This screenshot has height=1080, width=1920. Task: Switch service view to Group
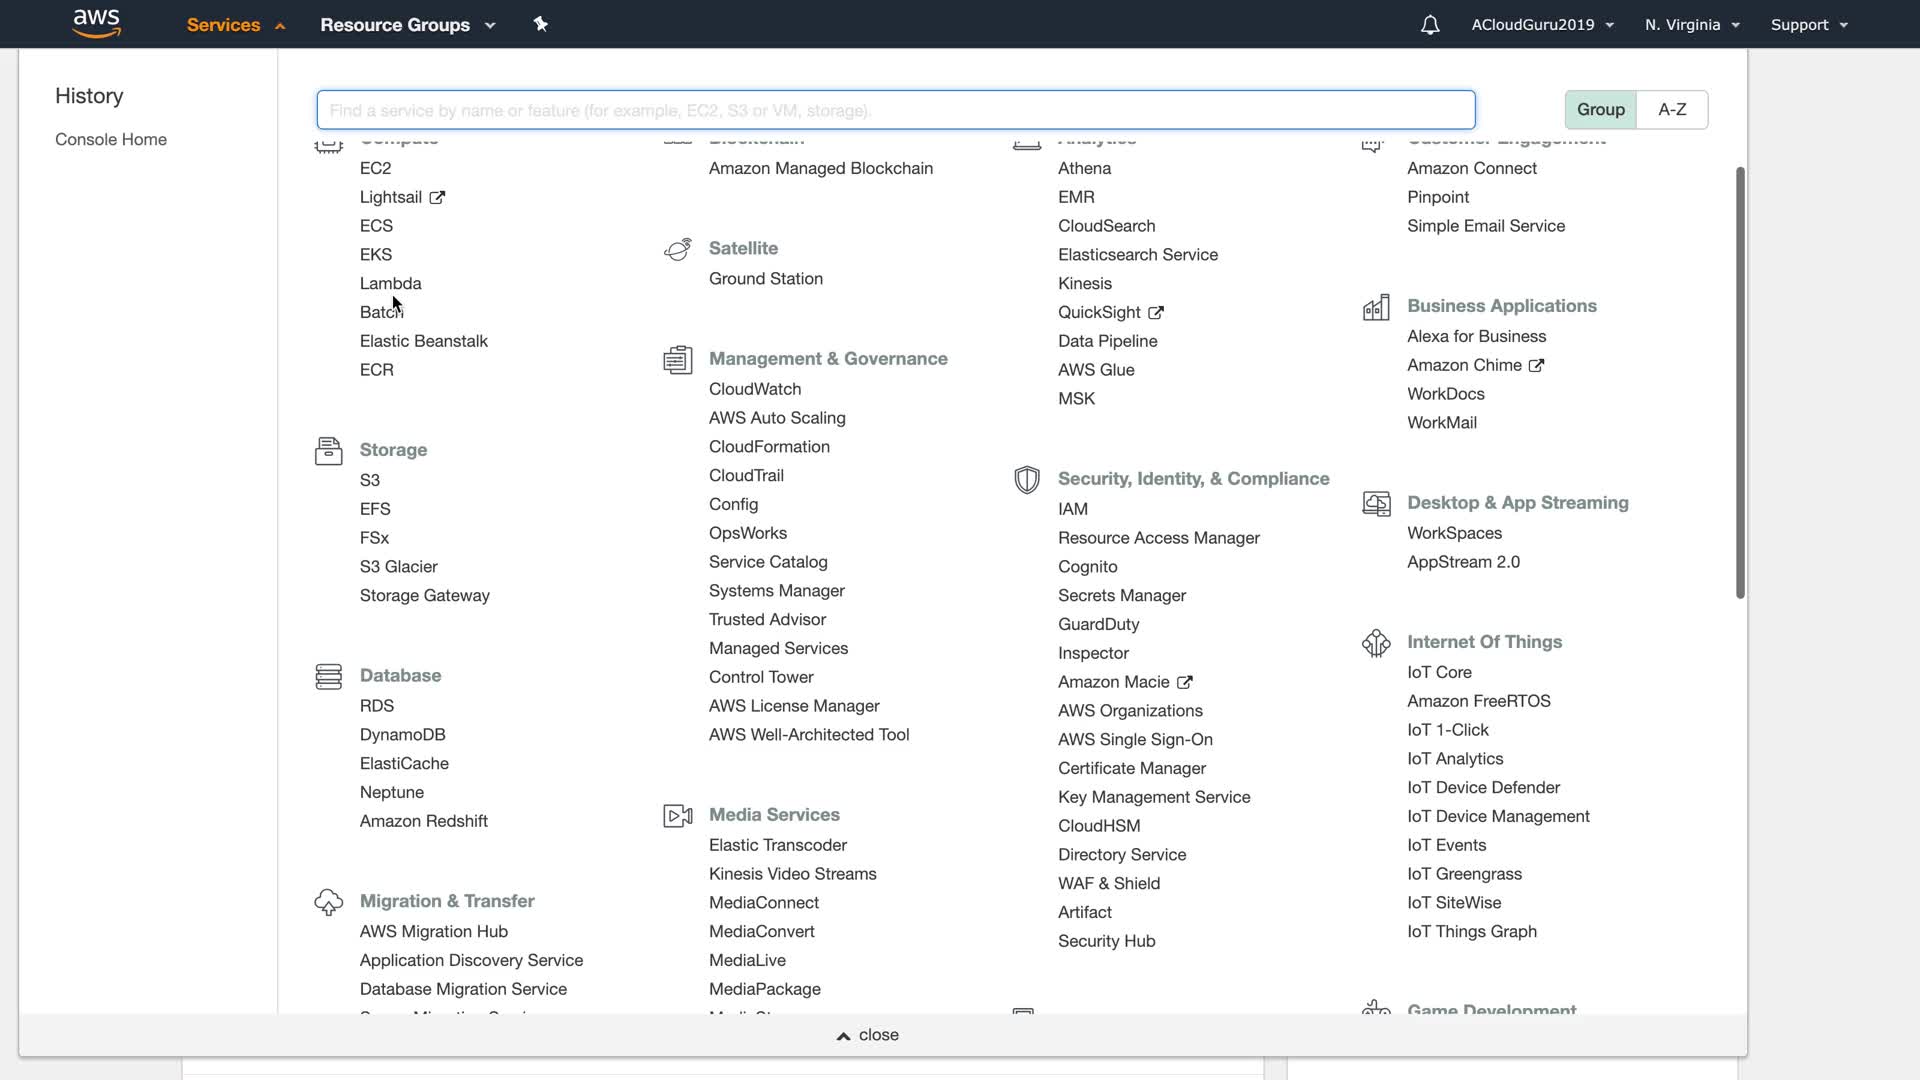point(1600,110)
